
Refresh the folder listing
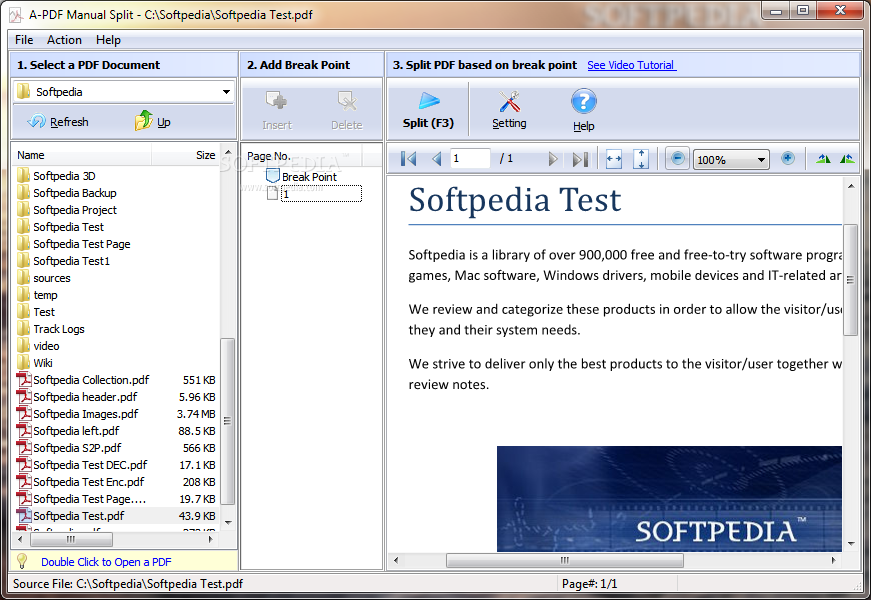(x=58, y=122)
